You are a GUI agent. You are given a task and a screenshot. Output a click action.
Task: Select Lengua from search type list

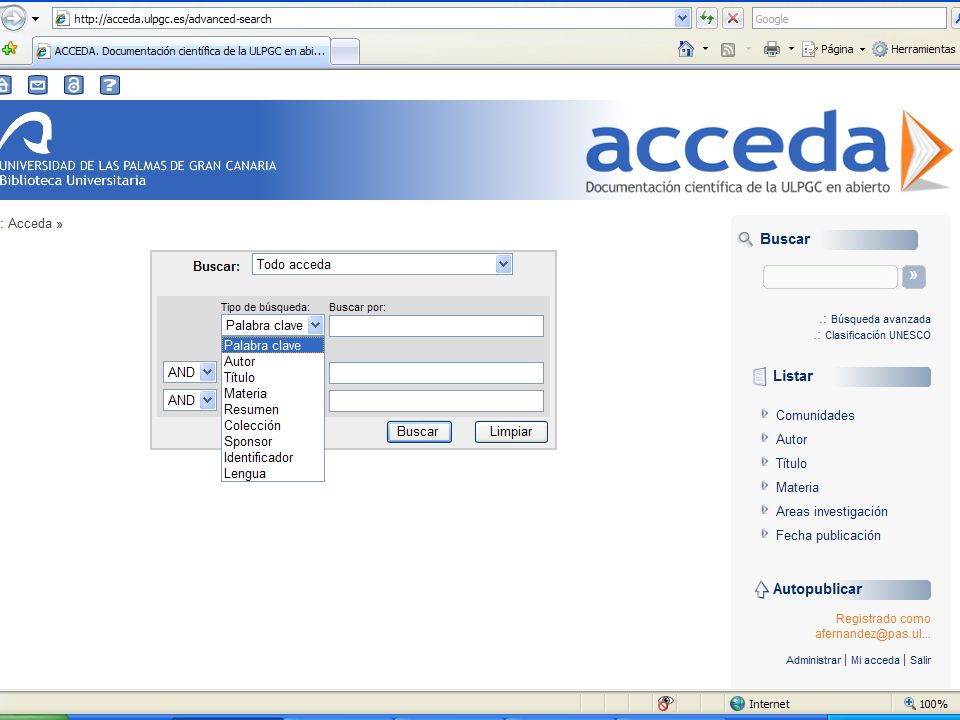point(272,473)
